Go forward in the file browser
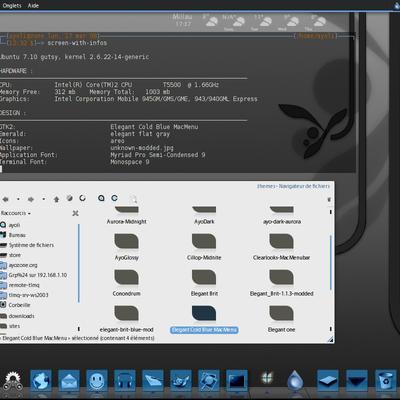400x400 pixels. tap(31, 199)
